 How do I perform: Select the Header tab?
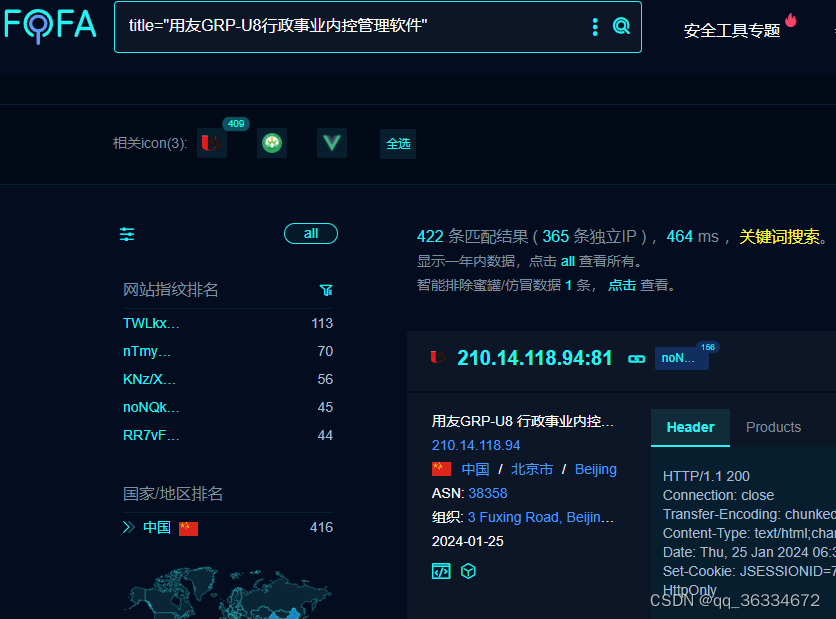point(690,427)
